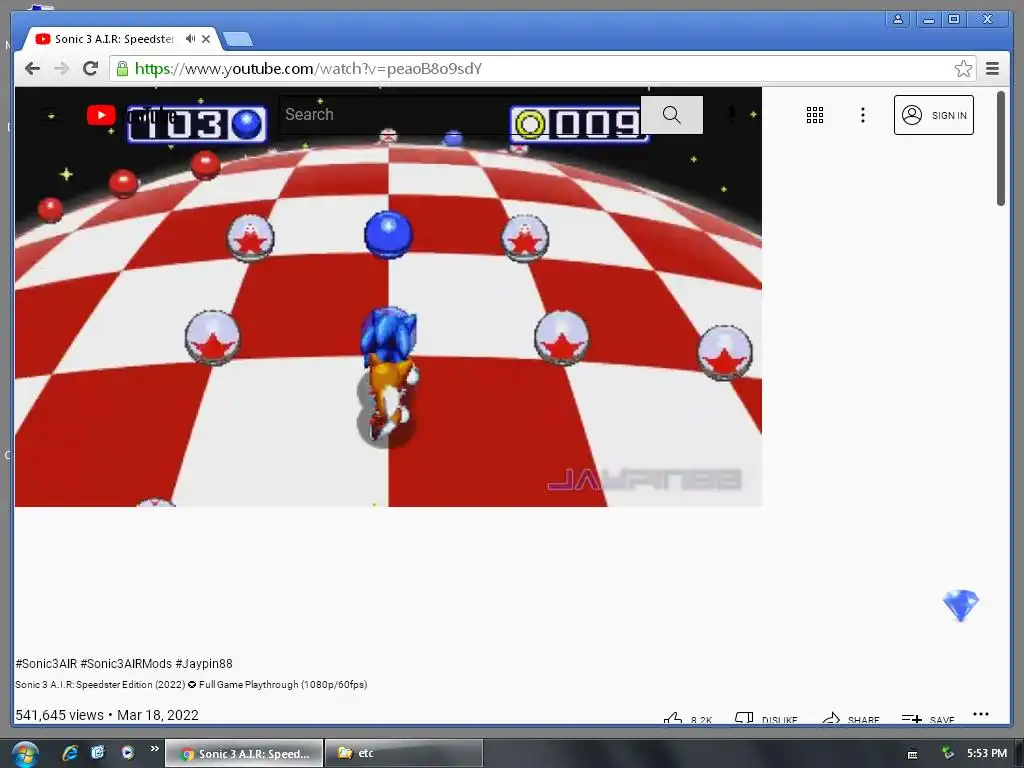This screenshot has width=1024, height=768.
Task: Click the network tray icon
Action: tap(947, 754)
